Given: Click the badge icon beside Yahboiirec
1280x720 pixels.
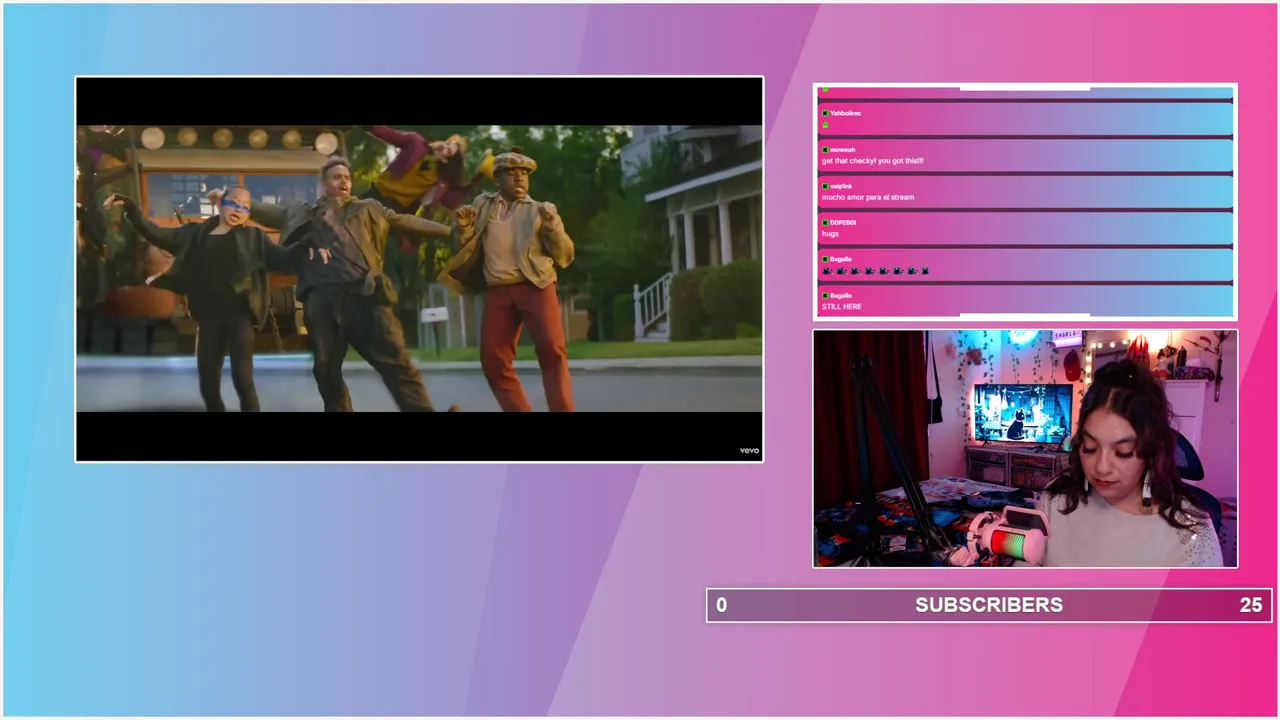Looking at the screenshot, I should [825, 113].
